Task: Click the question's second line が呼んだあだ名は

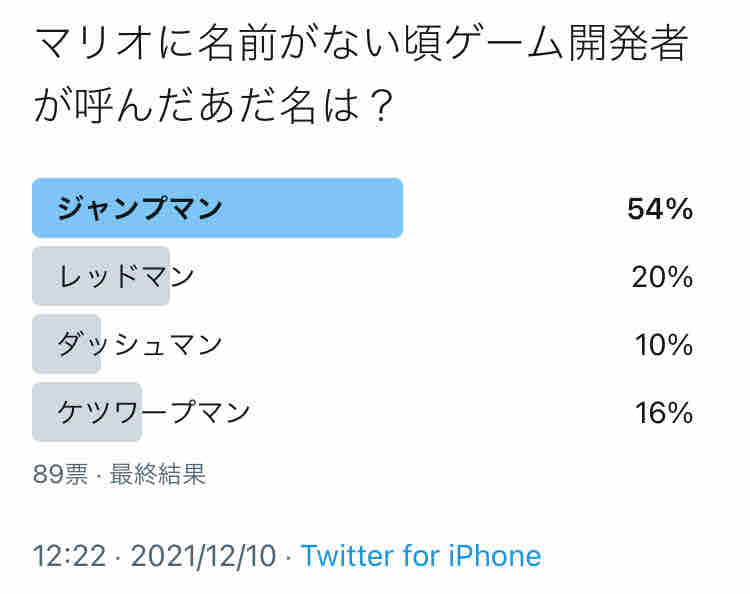Action: click(196, 106)
